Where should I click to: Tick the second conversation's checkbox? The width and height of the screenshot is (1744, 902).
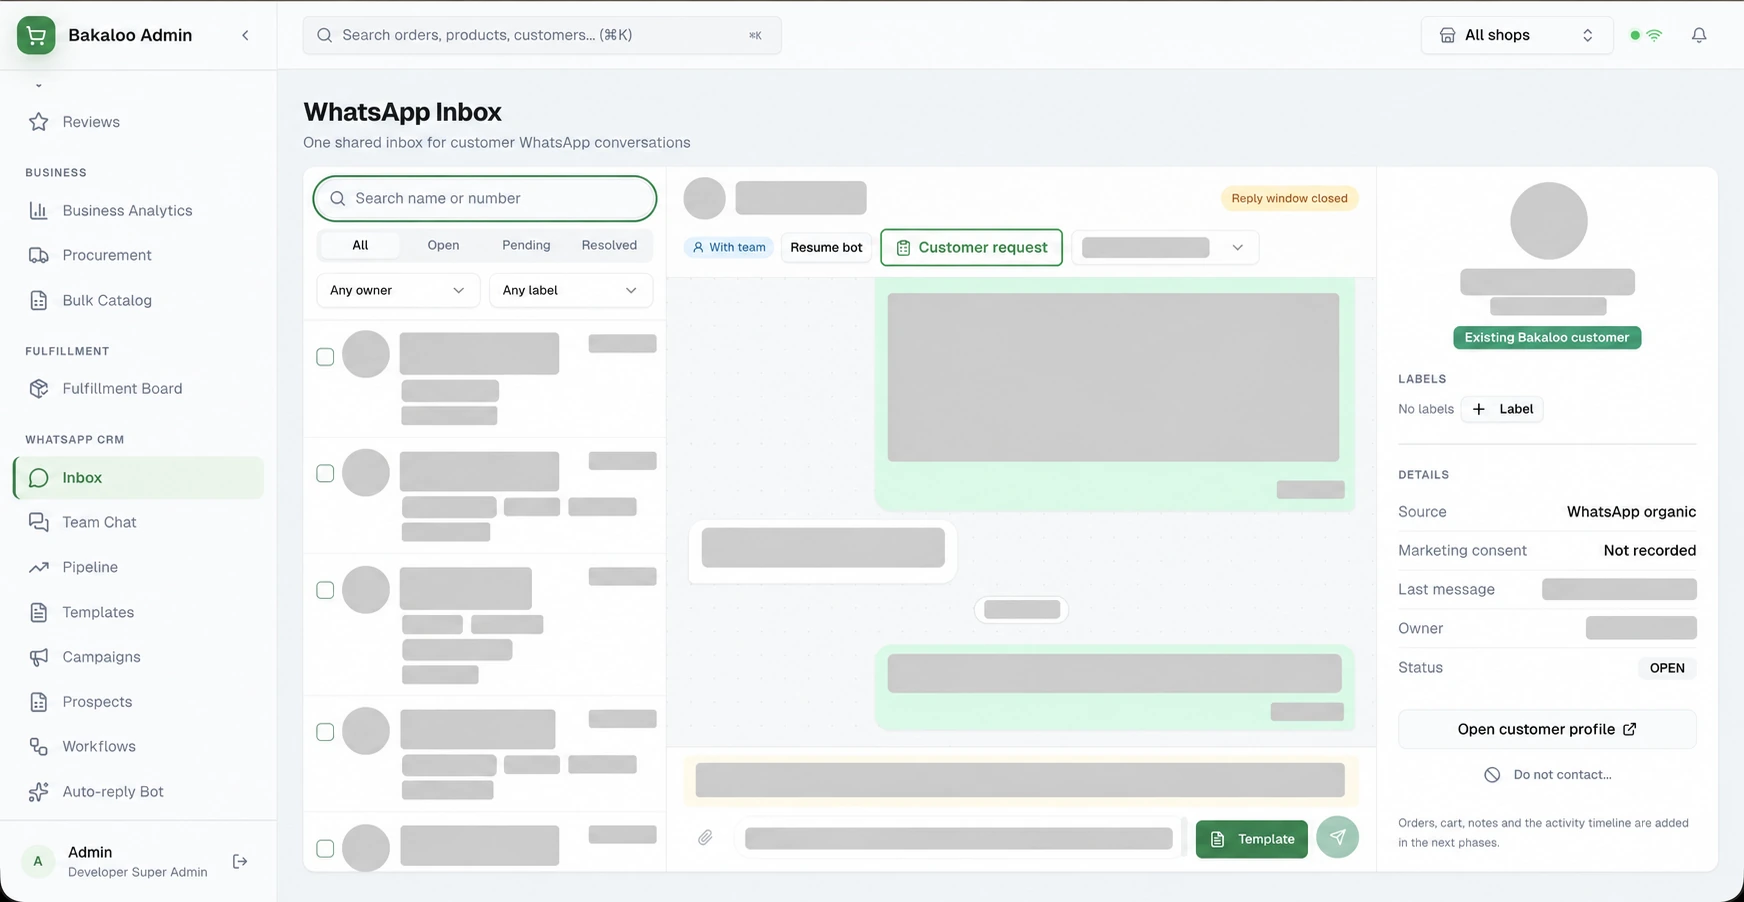[x=325, y=473]
